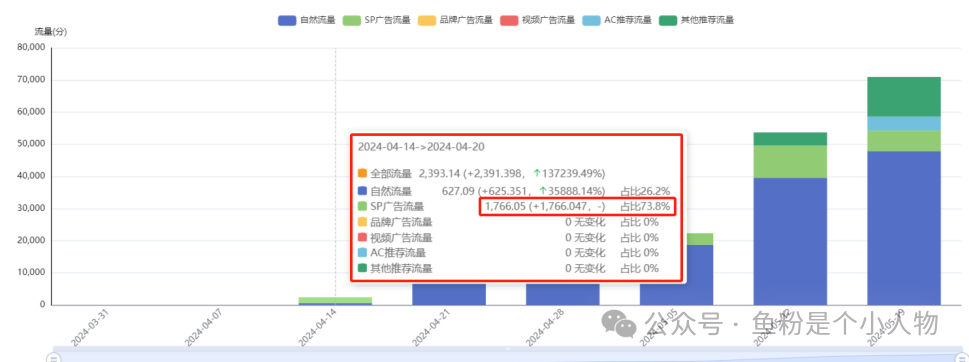Click the tooltip date range 2024-04-14->2024-04-20
The image size is (969, 362).
[421, 147]
